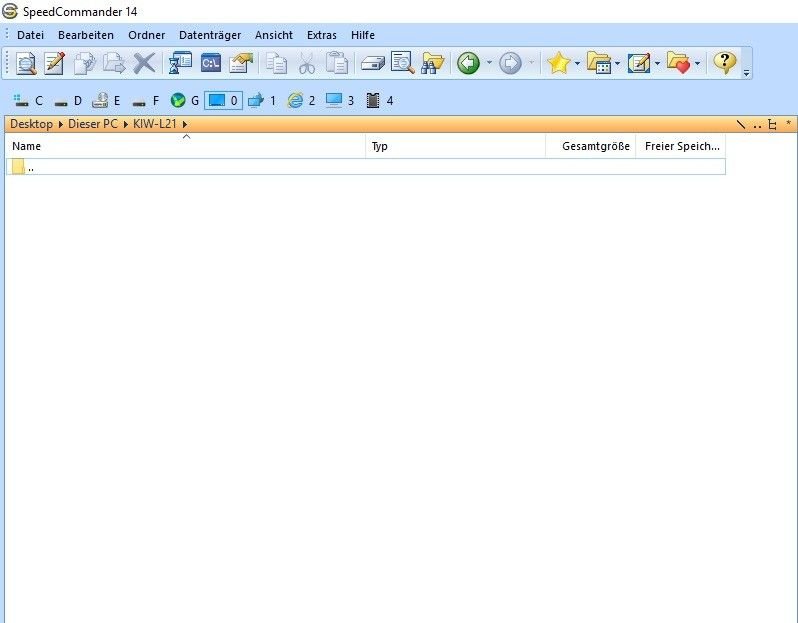Open the Extras menu
This screenshot has width=798, height=623.
(x=322, y=35)
